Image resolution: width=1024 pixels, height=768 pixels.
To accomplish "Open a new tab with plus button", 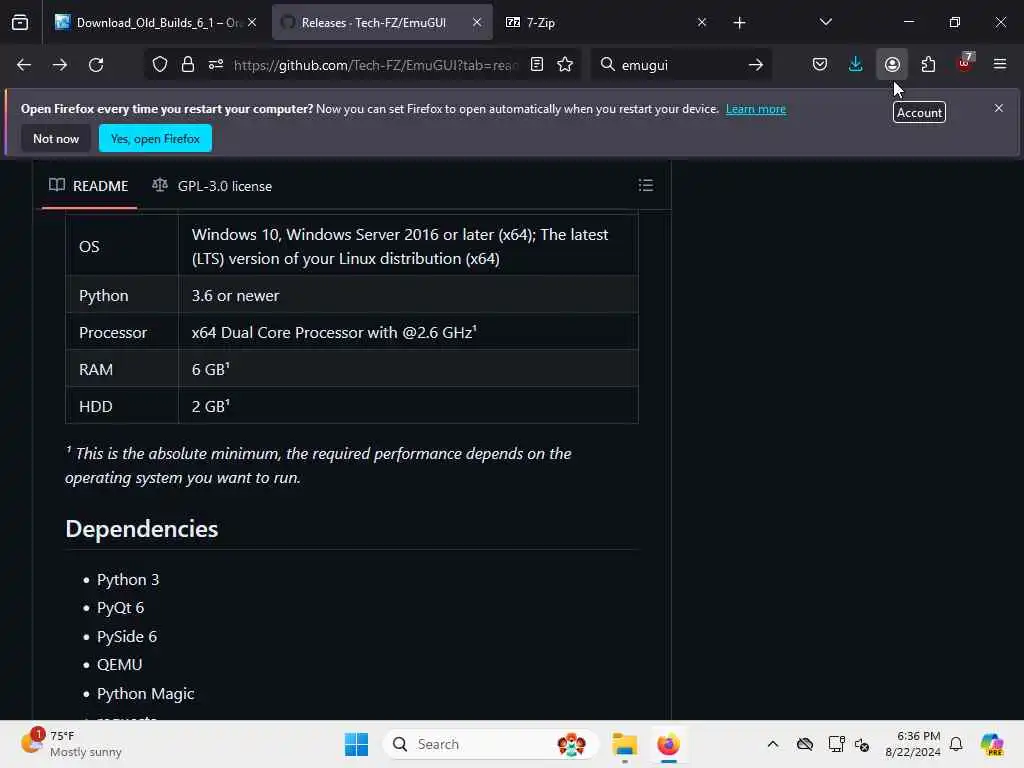I will coord(739,23).
